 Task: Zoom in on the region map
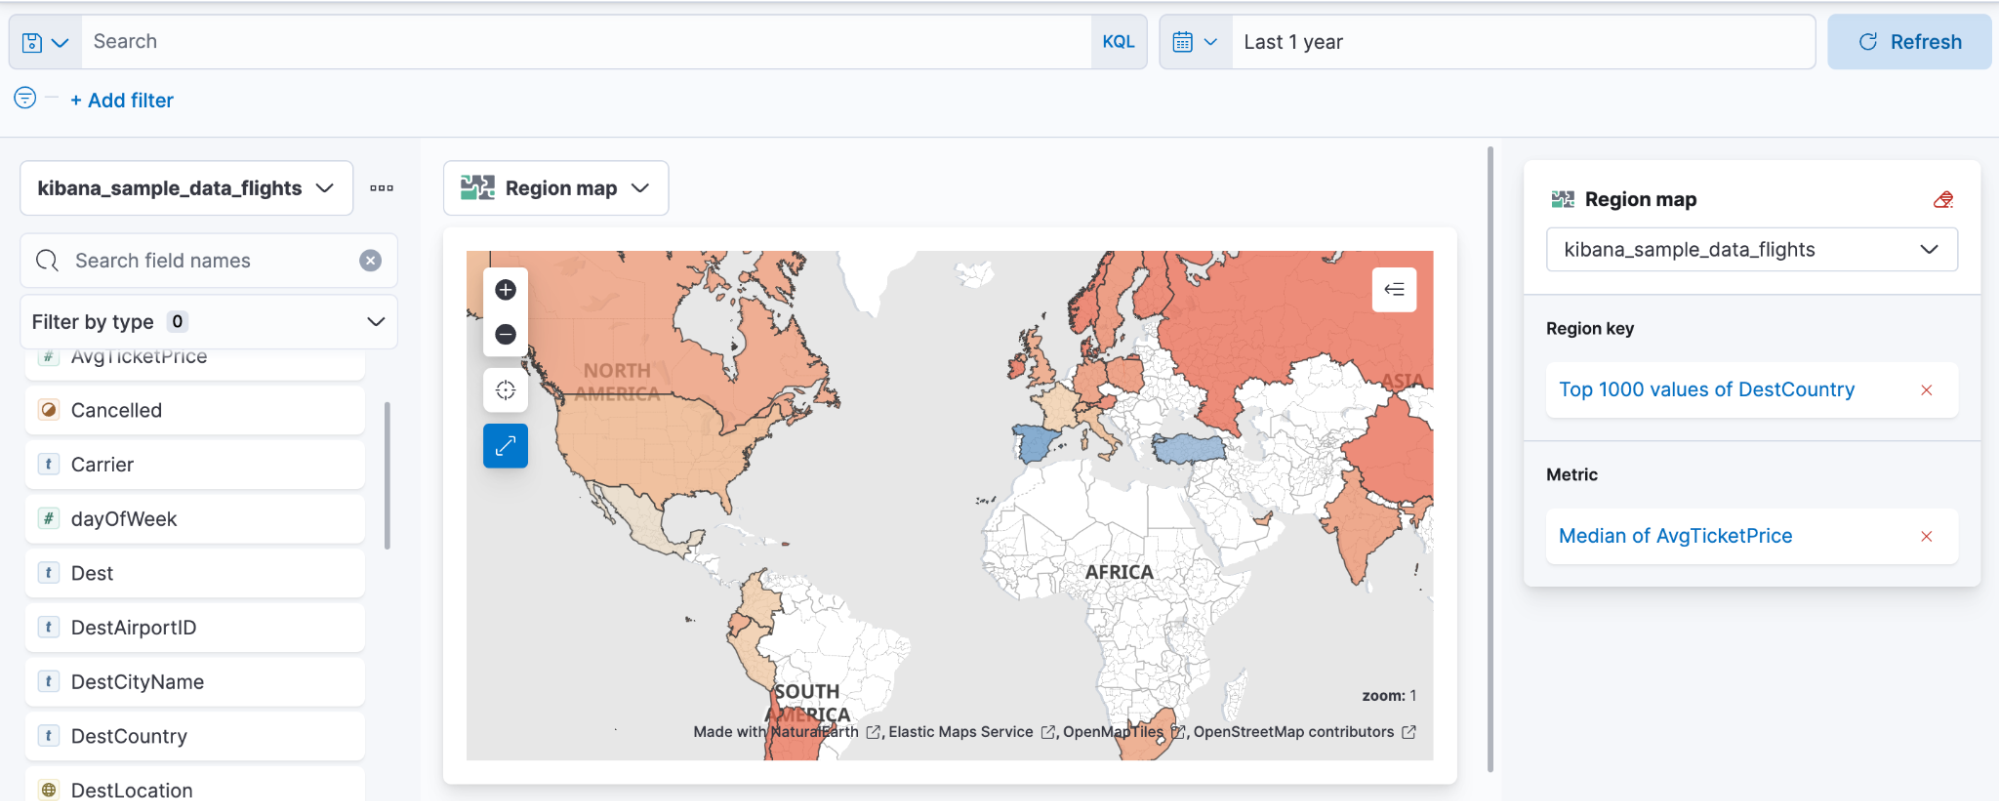click(505, 290)
